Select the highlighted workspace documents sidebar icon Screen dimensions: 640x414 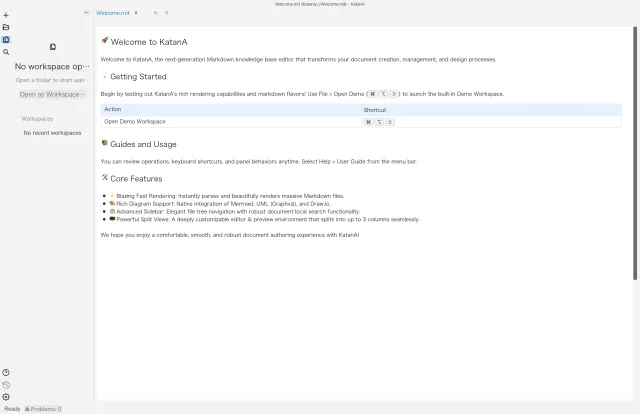[x=6, y=40]
